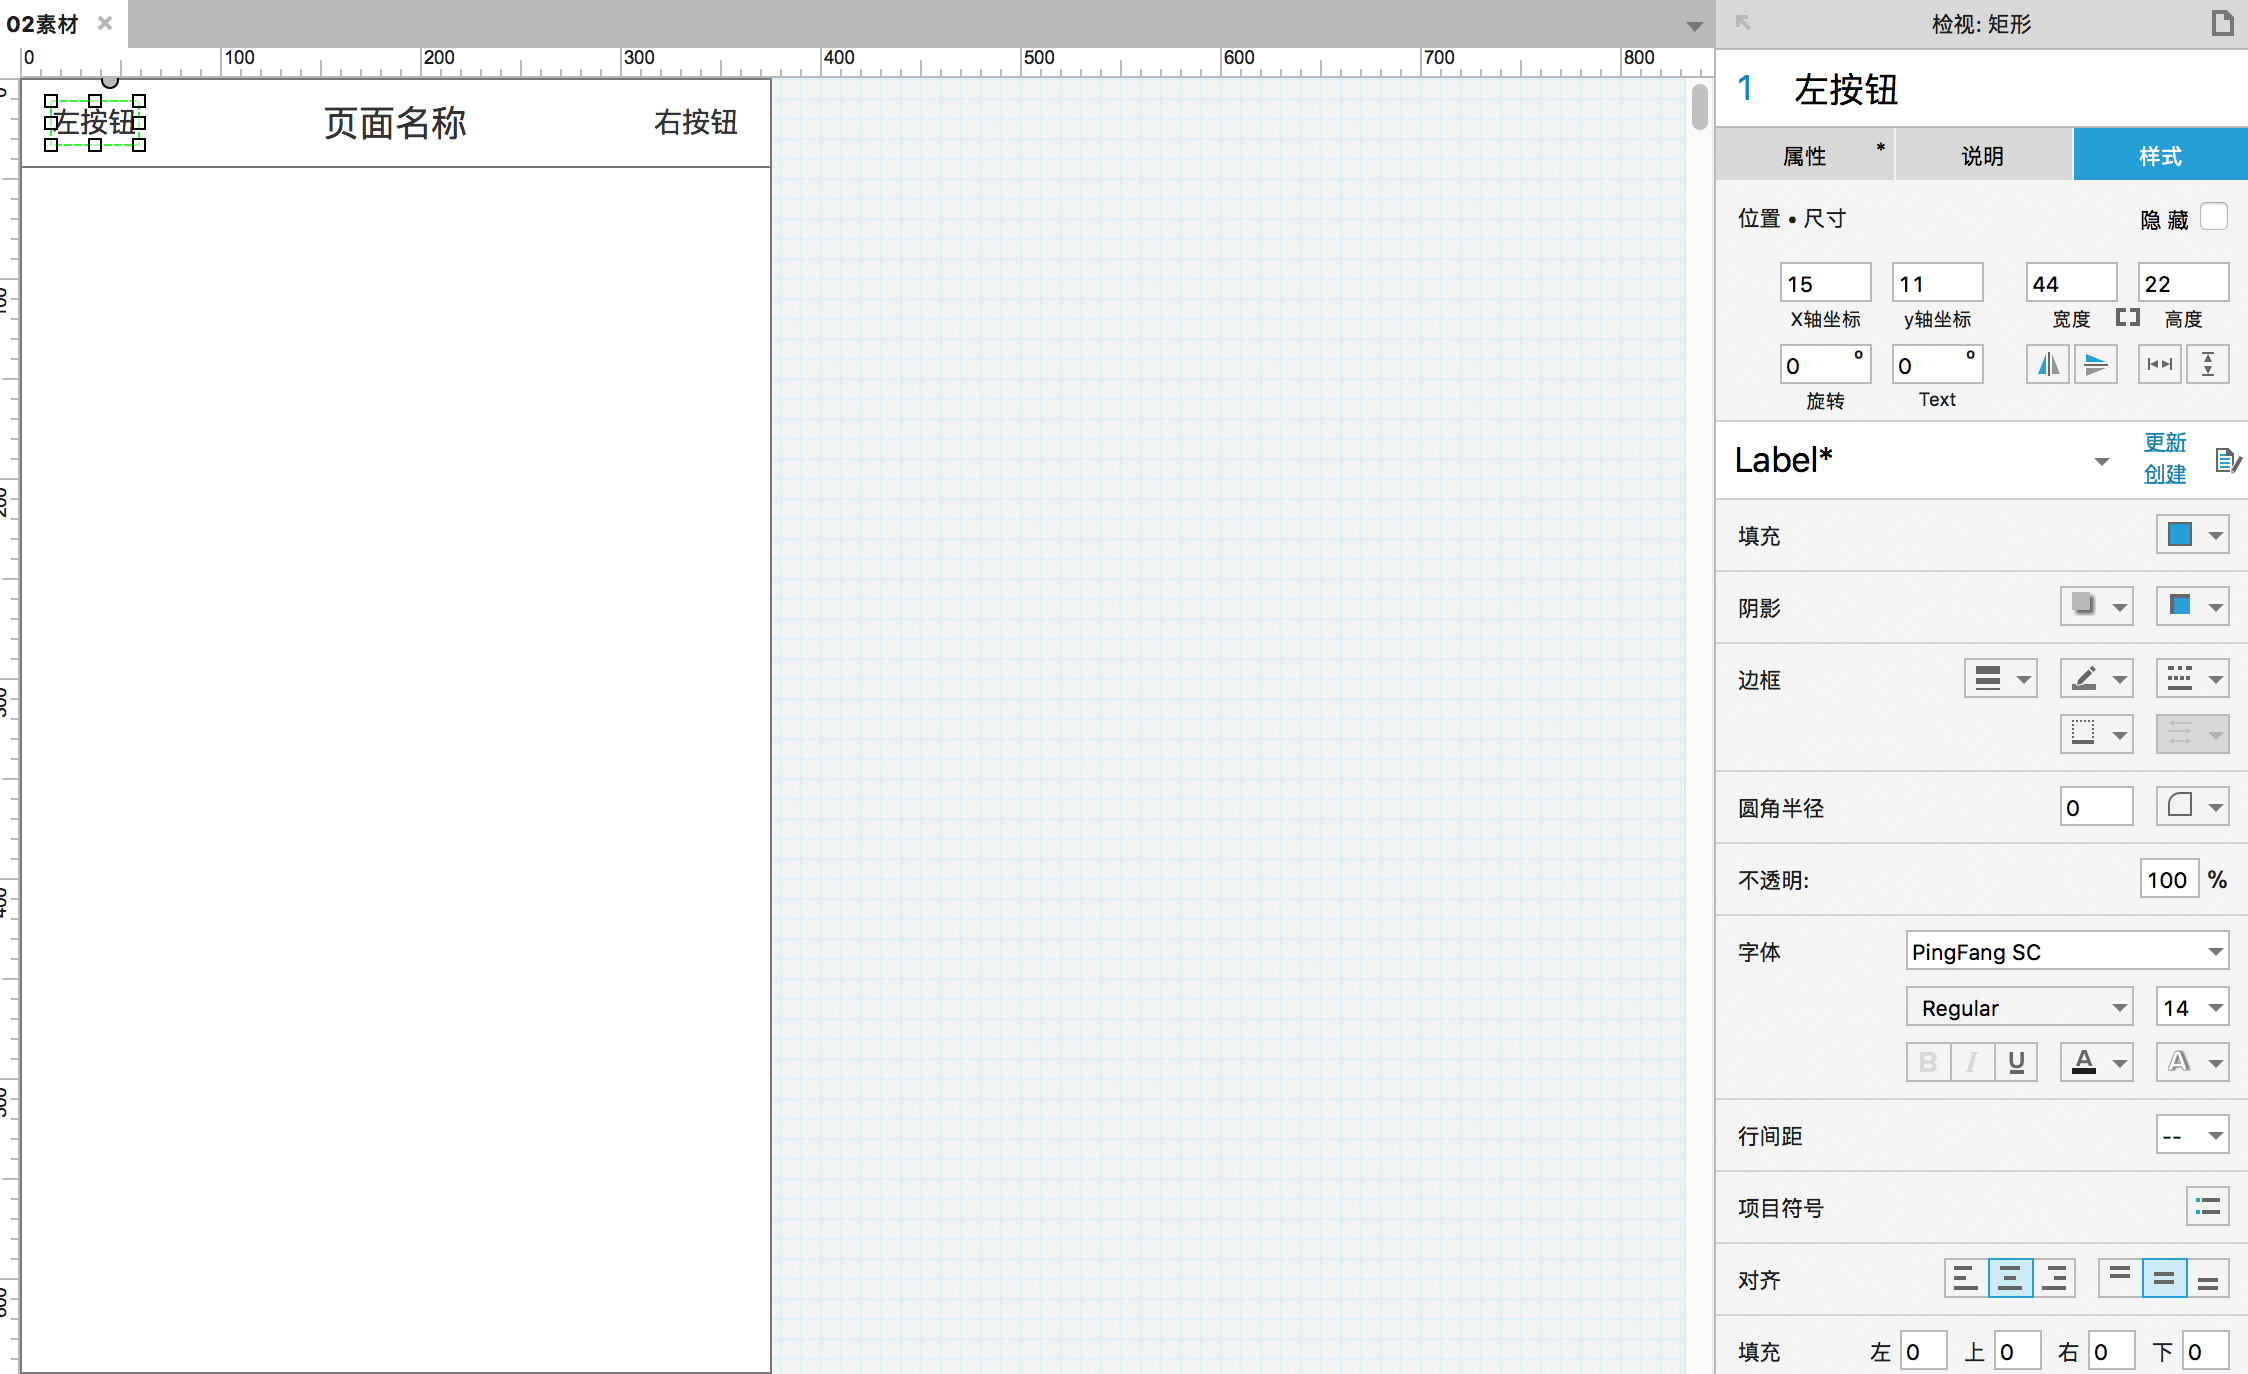Viewport: 2248px width, 1374px height.
Task: Open the corner visibility picker
Action: click(x=2192, y=806)
